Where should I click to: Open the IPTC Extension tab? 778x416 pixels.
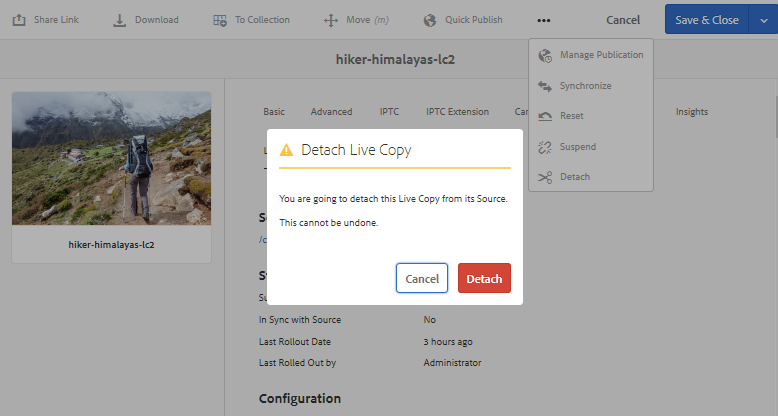click(x=457, y=112)
